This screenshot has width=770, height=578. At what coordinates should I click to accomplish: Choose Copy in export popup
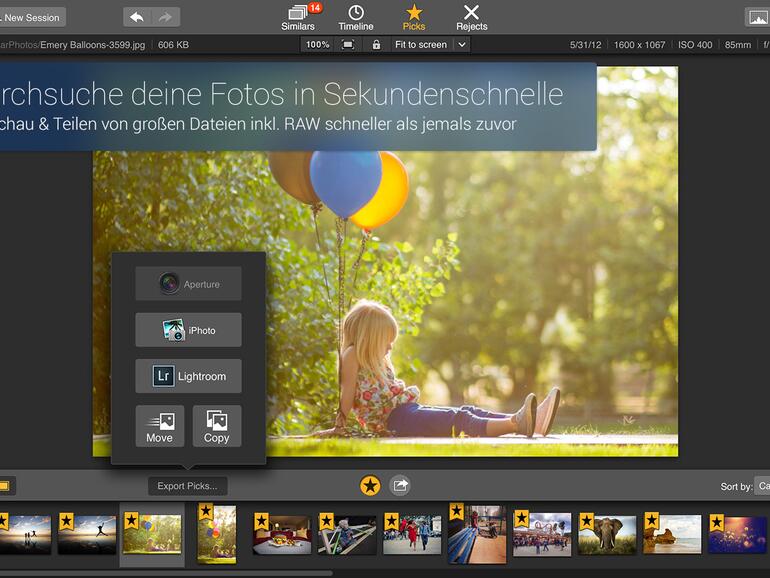217,426
